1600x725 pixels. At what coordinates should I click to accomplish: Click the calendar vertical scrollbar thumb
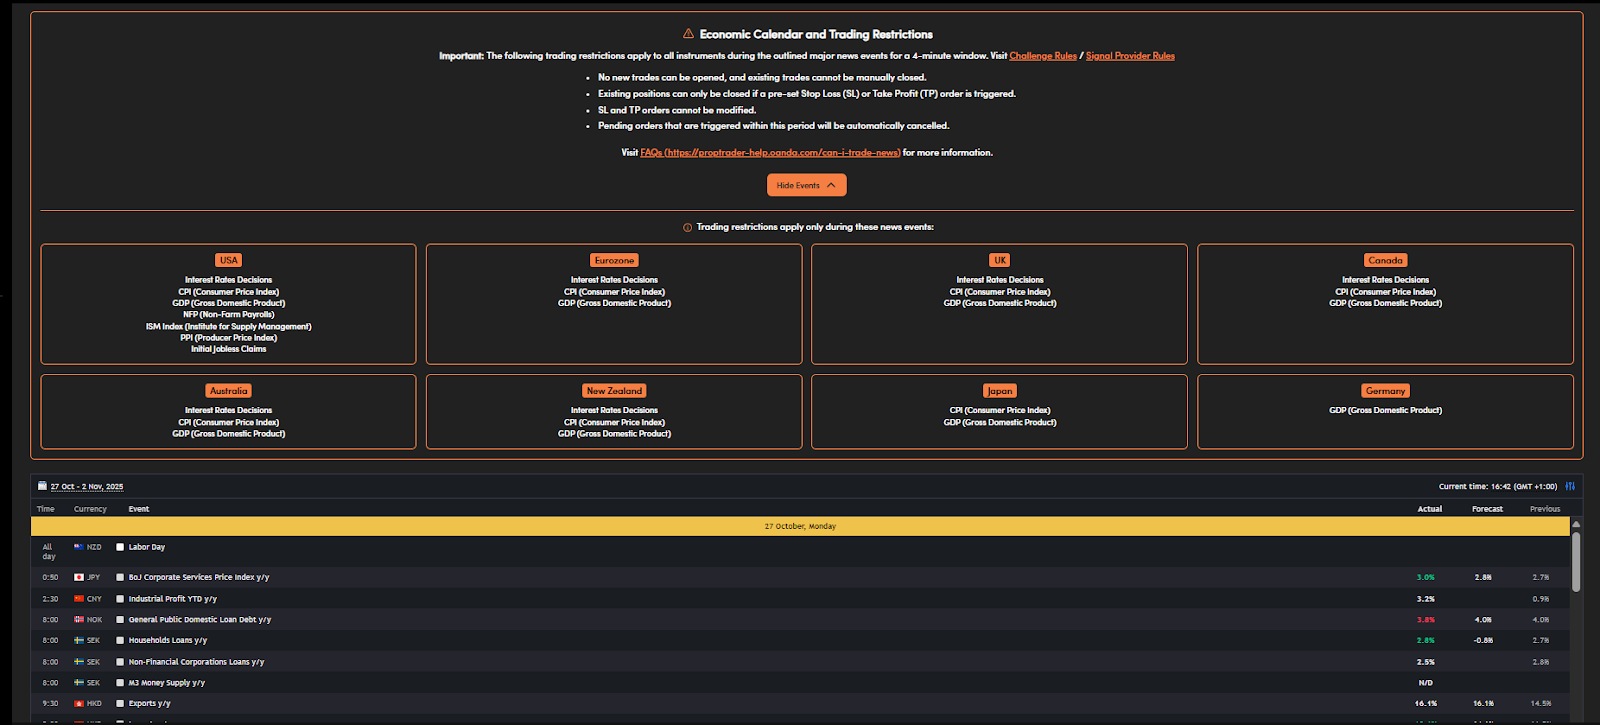[x=1576, y=560]
